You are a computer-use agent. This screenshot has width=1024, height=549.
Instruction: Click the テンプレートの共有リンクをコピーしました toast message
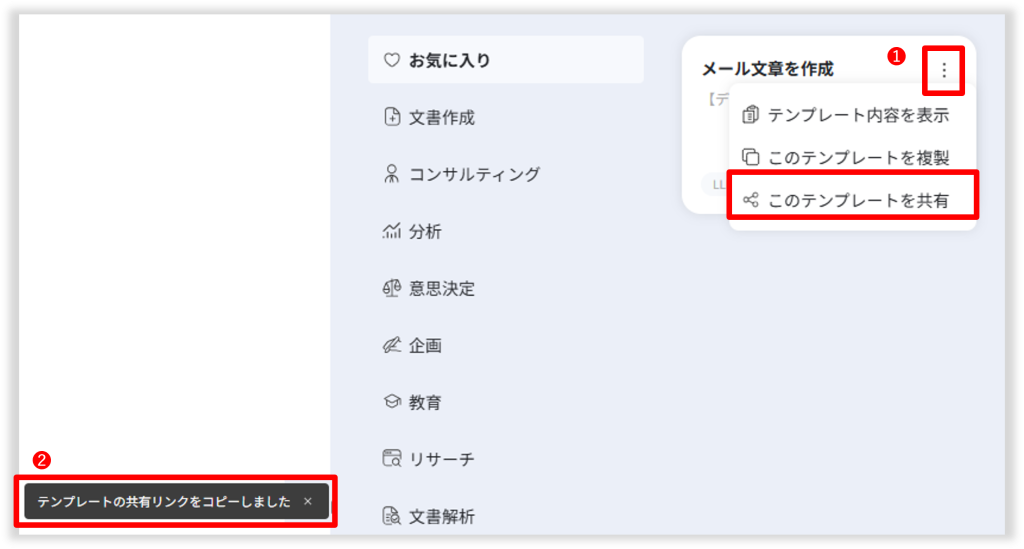[164, 502]
